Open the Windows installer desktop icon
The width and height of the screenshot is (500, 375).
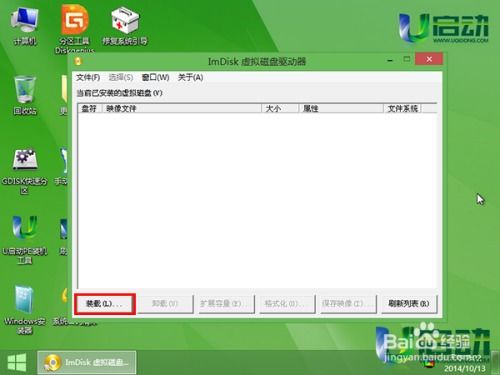(25, 311)
